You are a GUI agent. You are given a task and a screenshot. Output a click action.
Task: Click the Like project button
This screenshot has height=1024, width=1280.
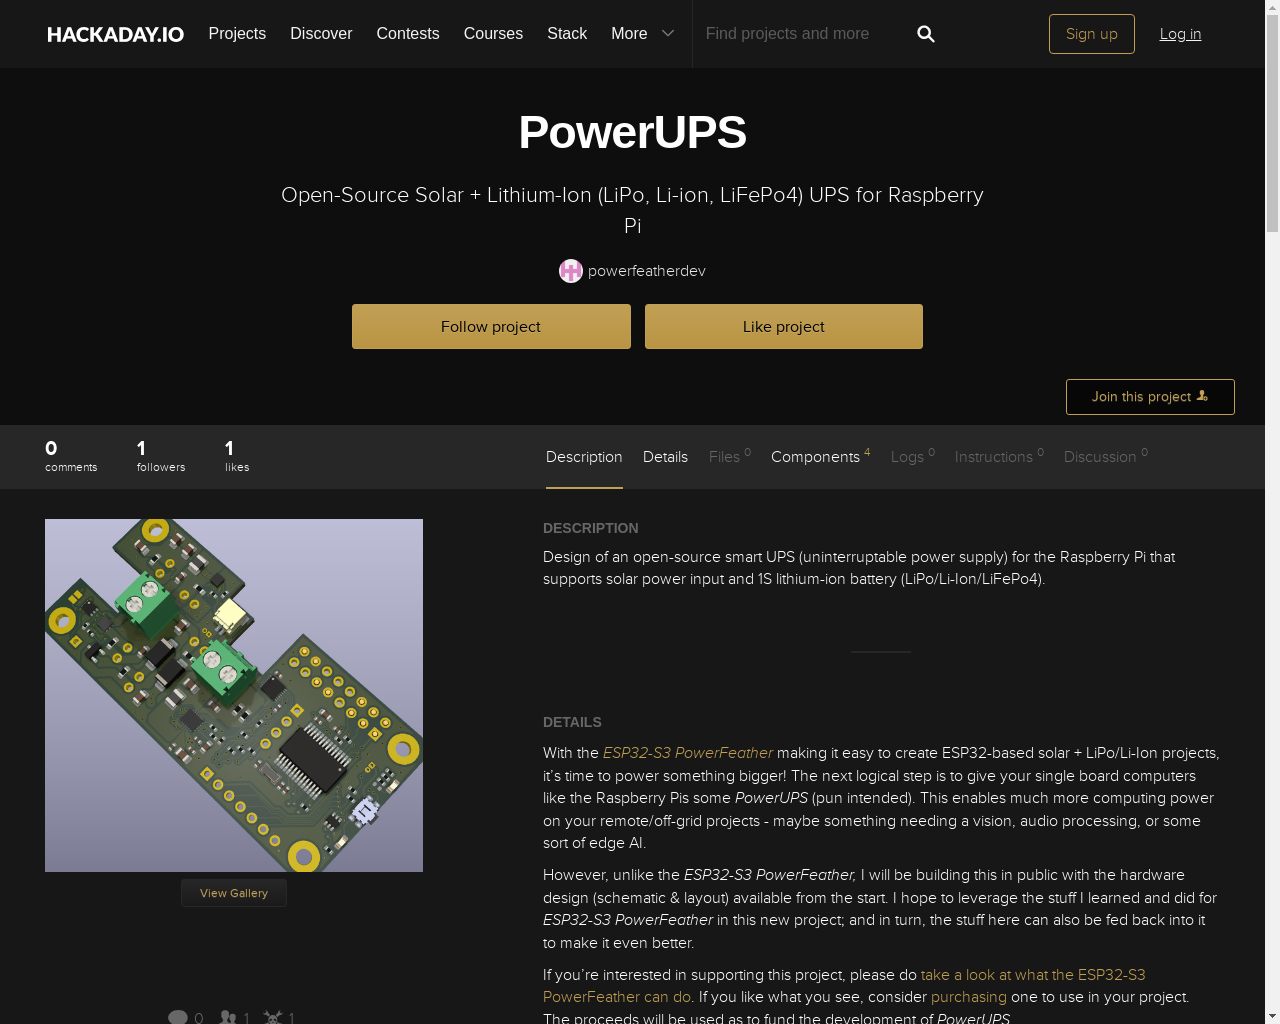click(x=784, y=327)
